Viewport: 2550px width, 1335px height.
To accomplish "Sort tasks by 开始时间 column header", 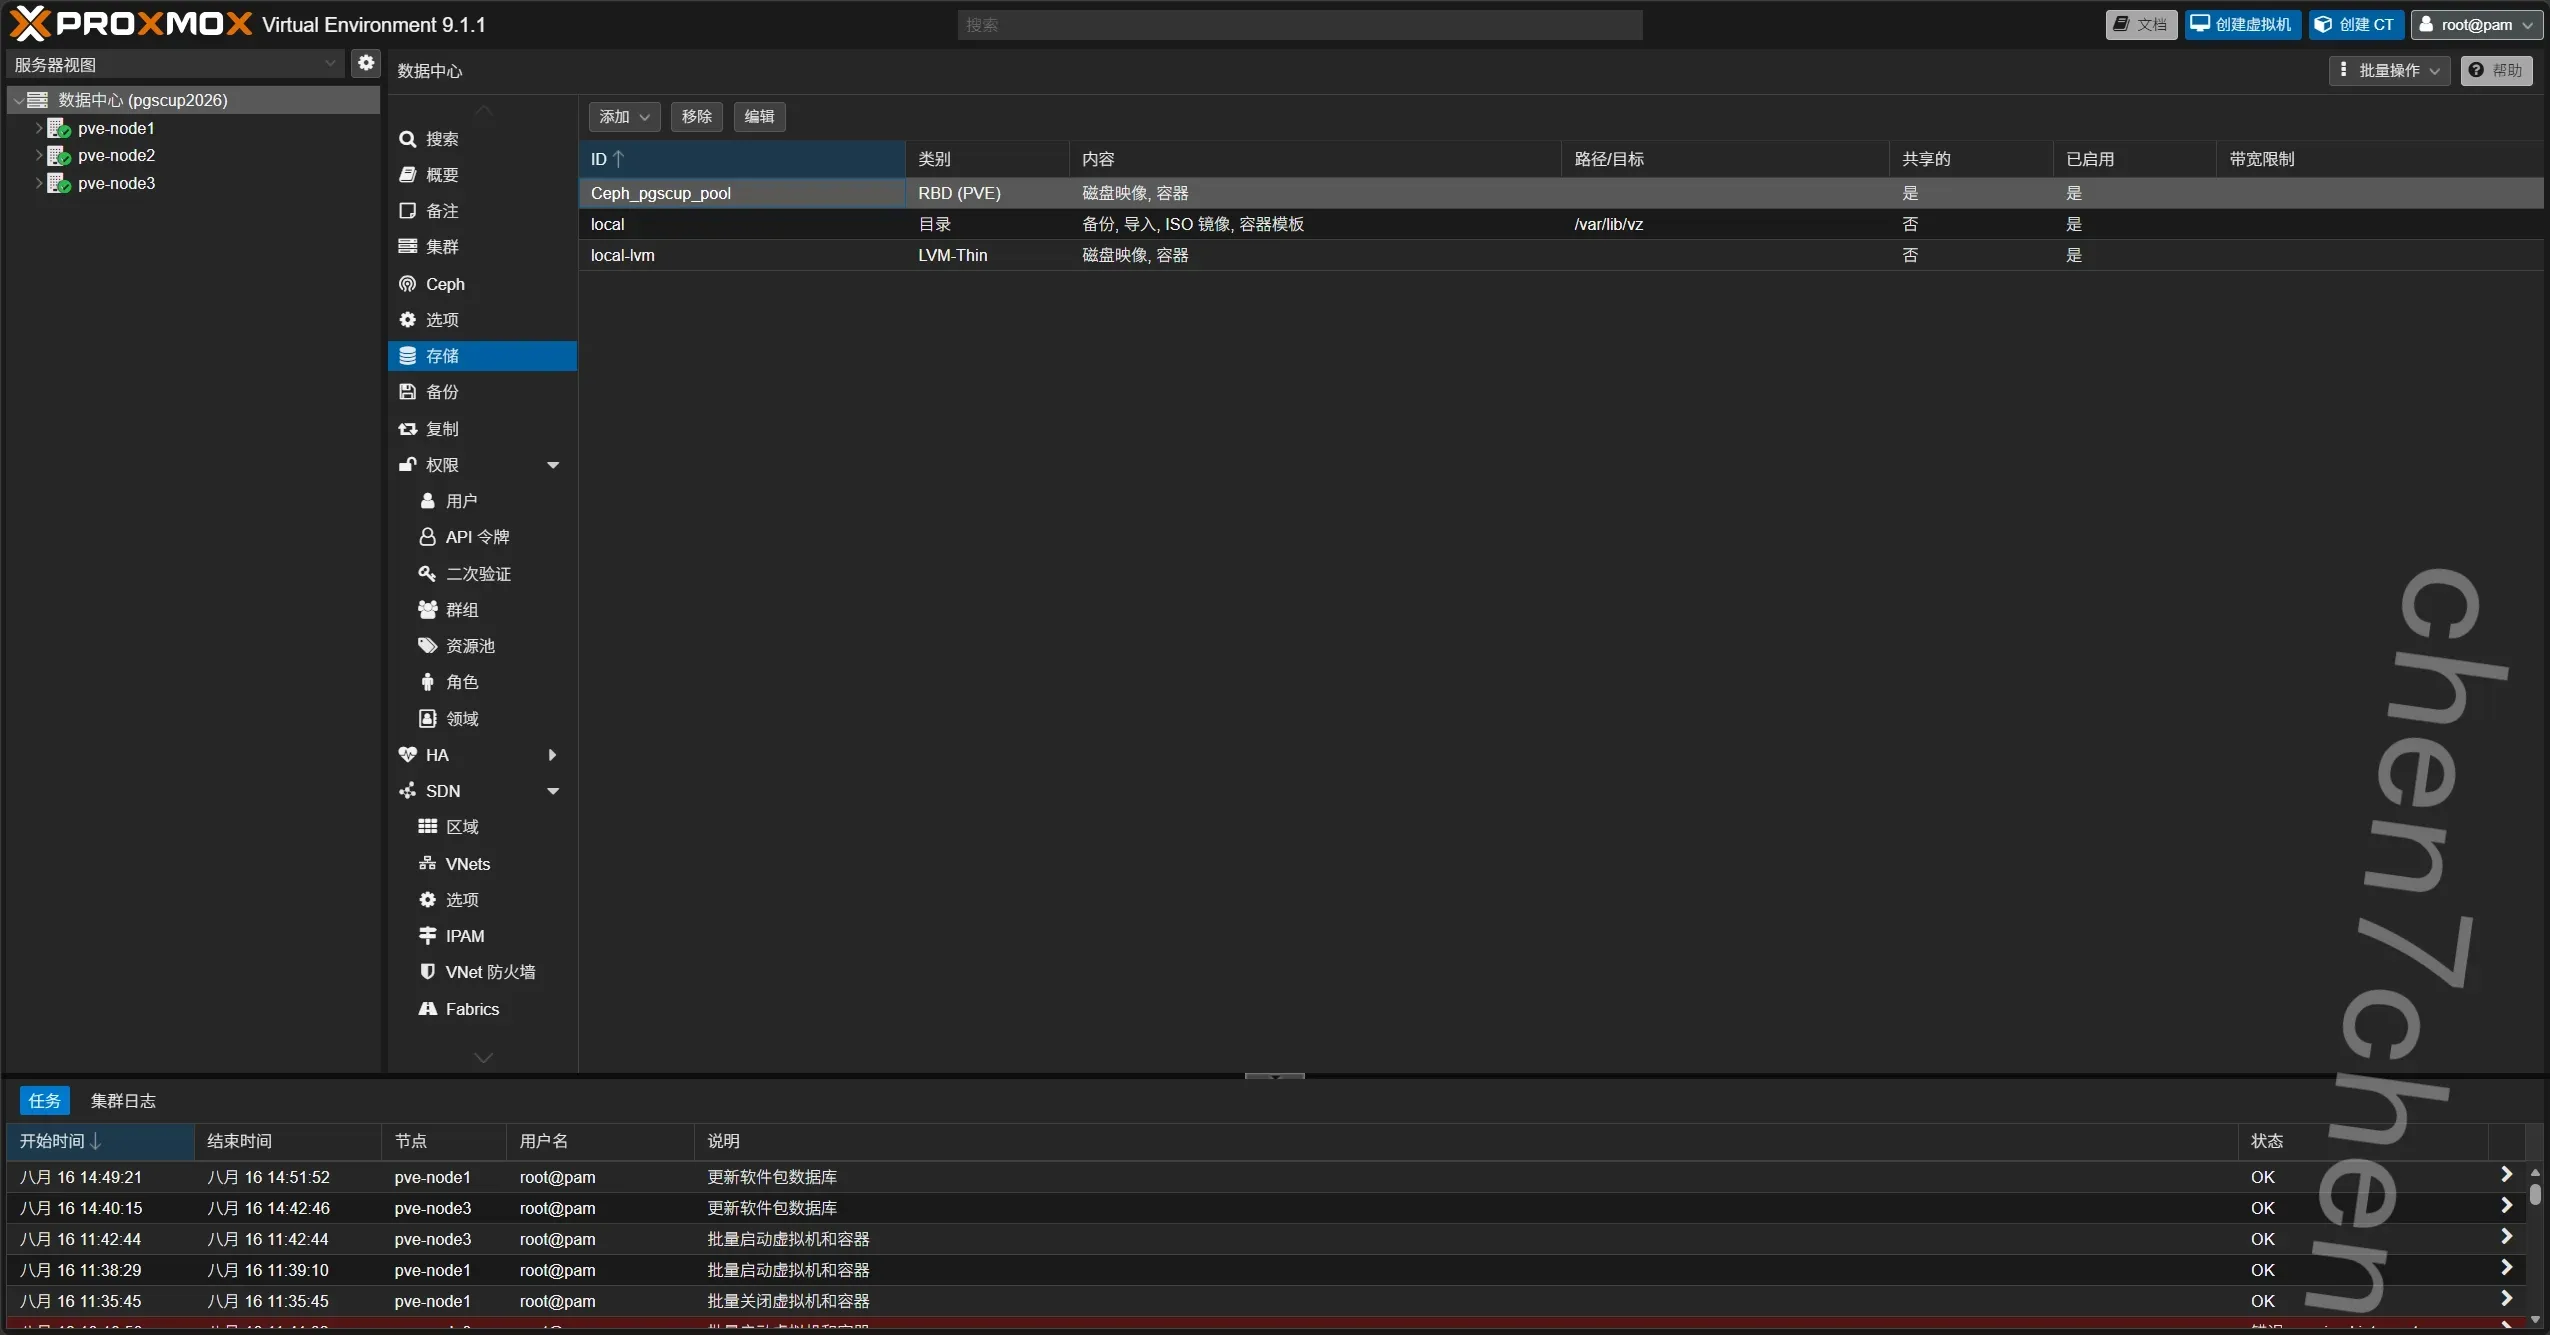I will (x=100, y=1141).
